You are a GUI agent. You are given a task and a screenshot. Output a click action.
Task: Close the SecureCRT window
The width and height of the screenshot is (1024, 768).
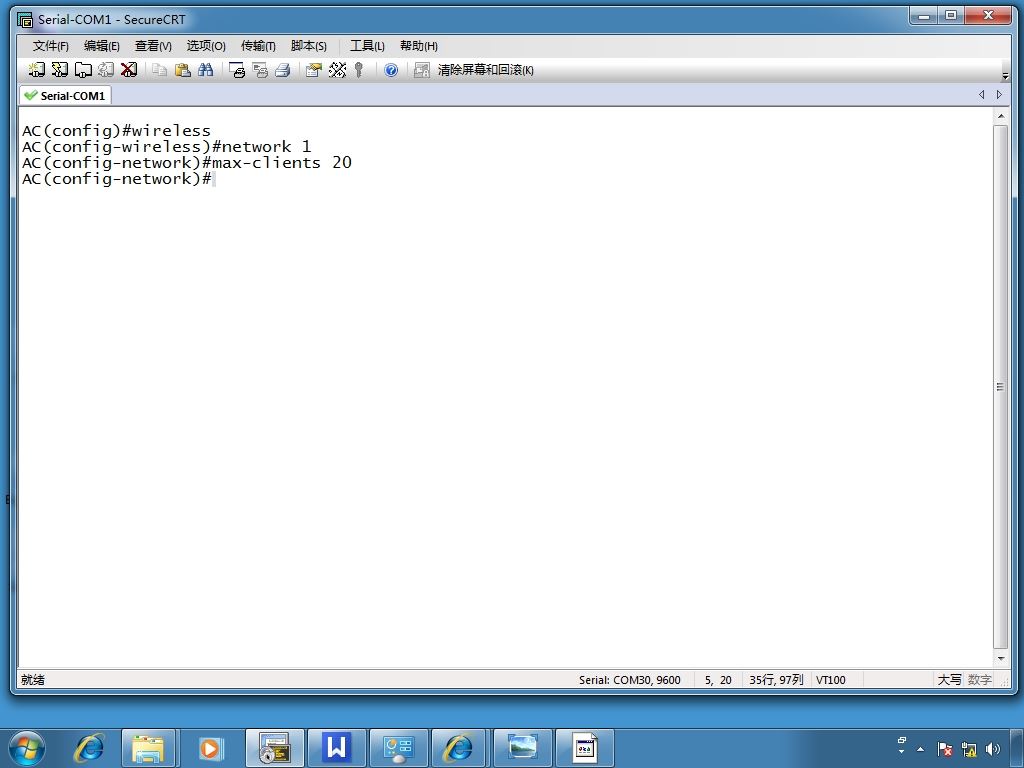click(988, 16)
